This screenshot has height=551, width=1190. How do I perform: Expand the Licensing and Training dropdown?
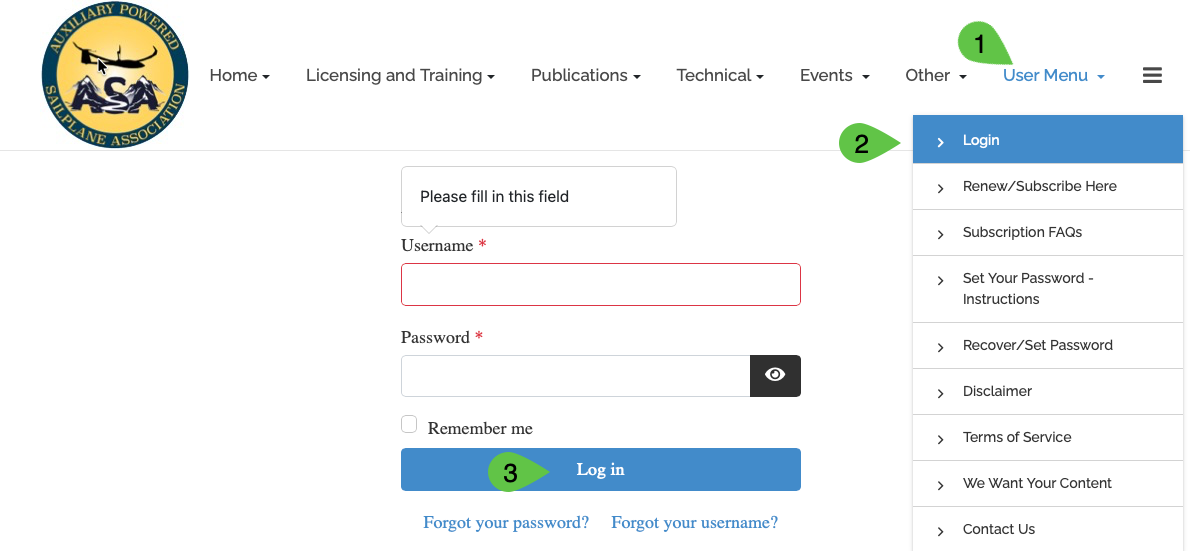(x=400, y=76)
